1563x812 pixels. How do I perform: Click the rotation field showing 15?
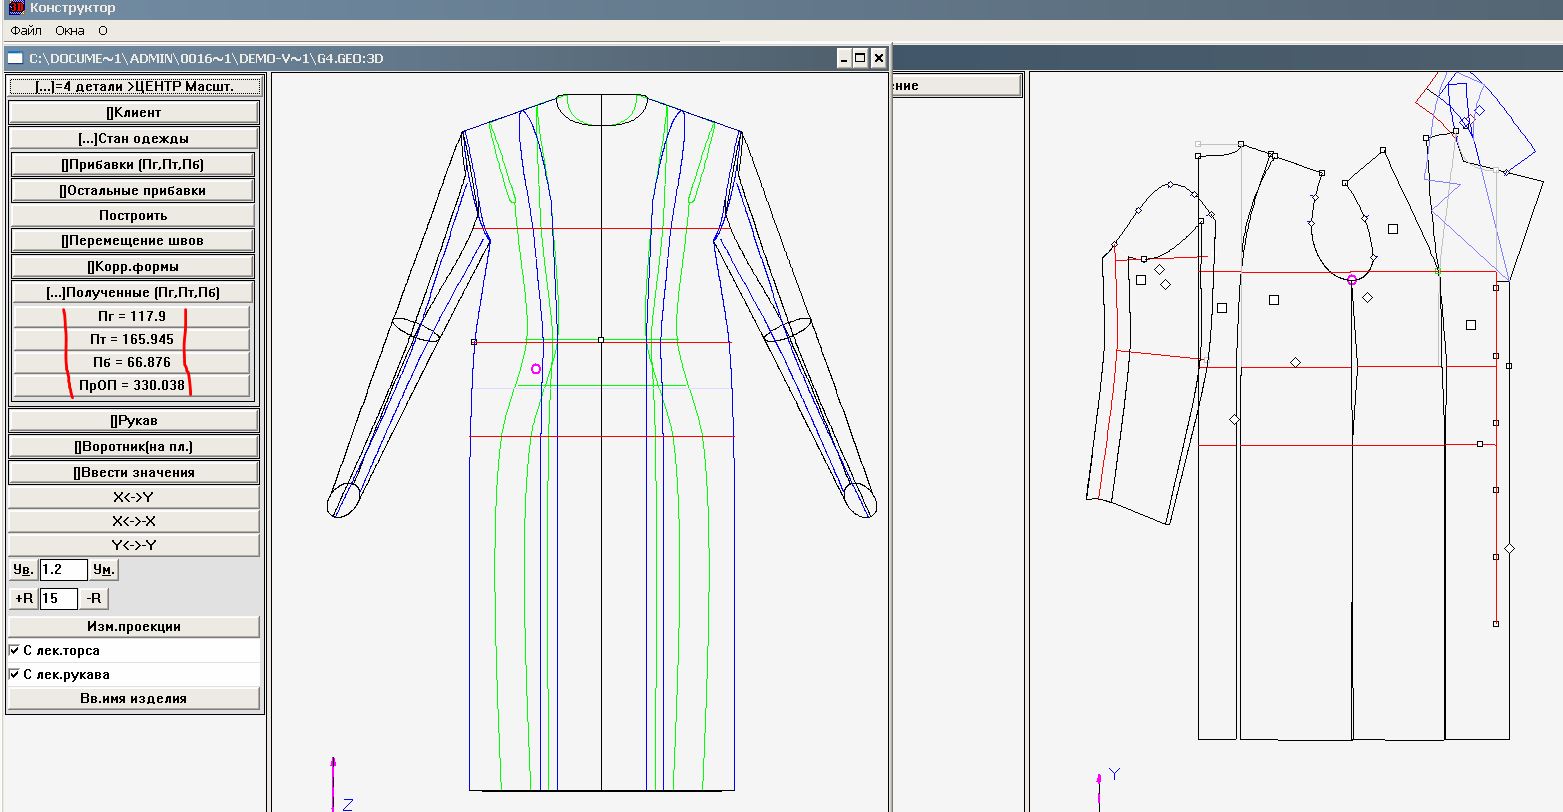(x=58, y=599)
